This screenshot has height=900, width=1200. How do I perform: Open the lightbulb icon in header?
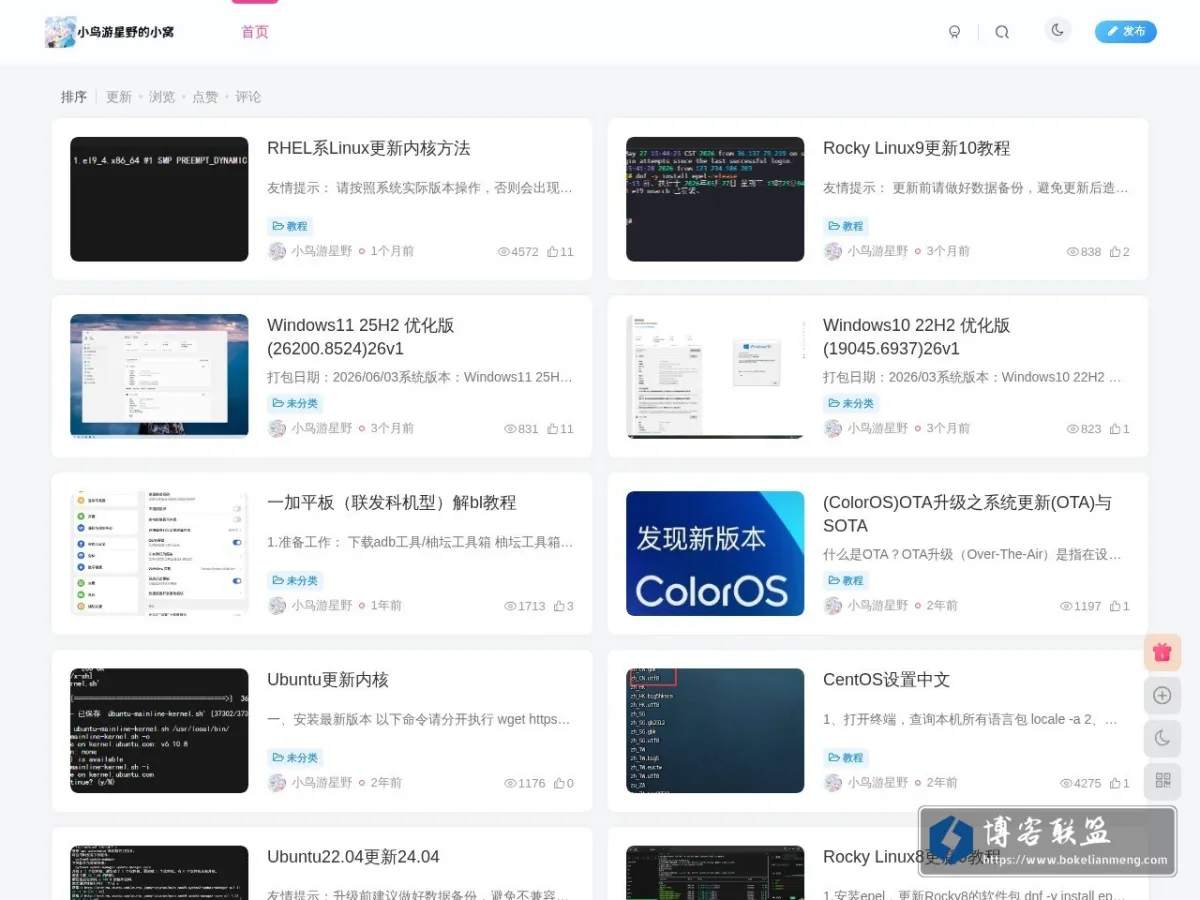[954, 32]
